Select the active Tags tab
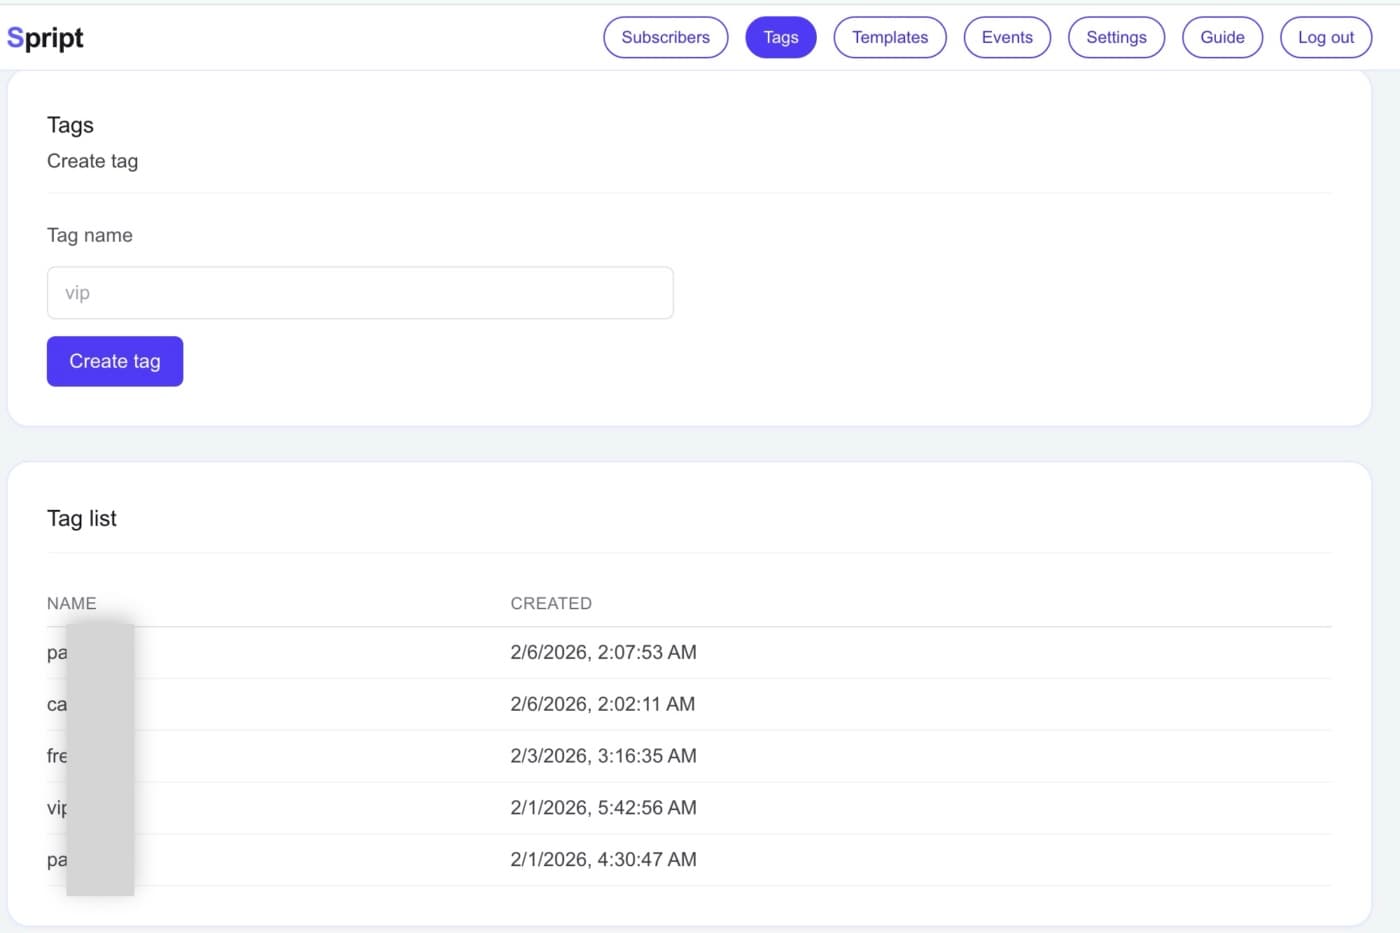 [780, 38]
